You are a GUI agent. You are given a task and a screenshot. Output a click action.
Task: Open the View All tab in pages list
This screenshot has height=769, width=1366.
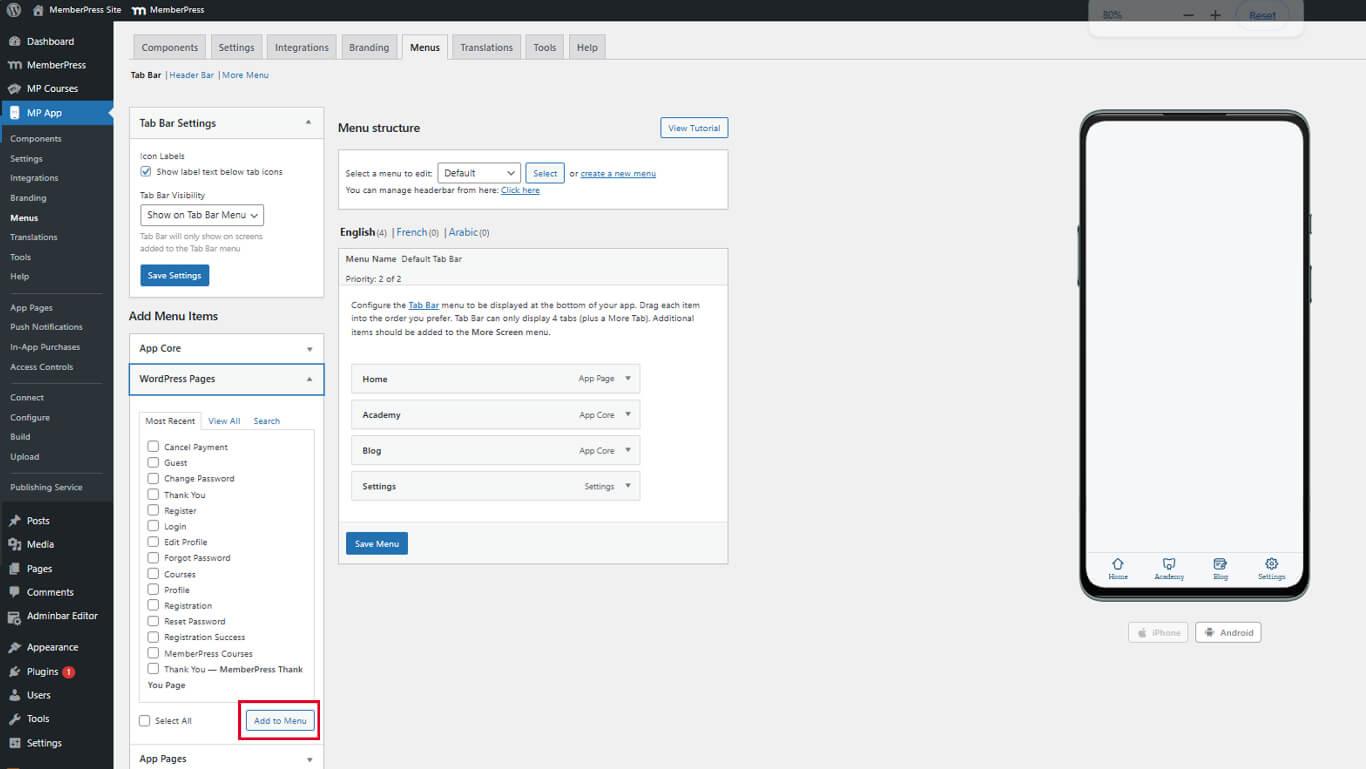[223, 420]
